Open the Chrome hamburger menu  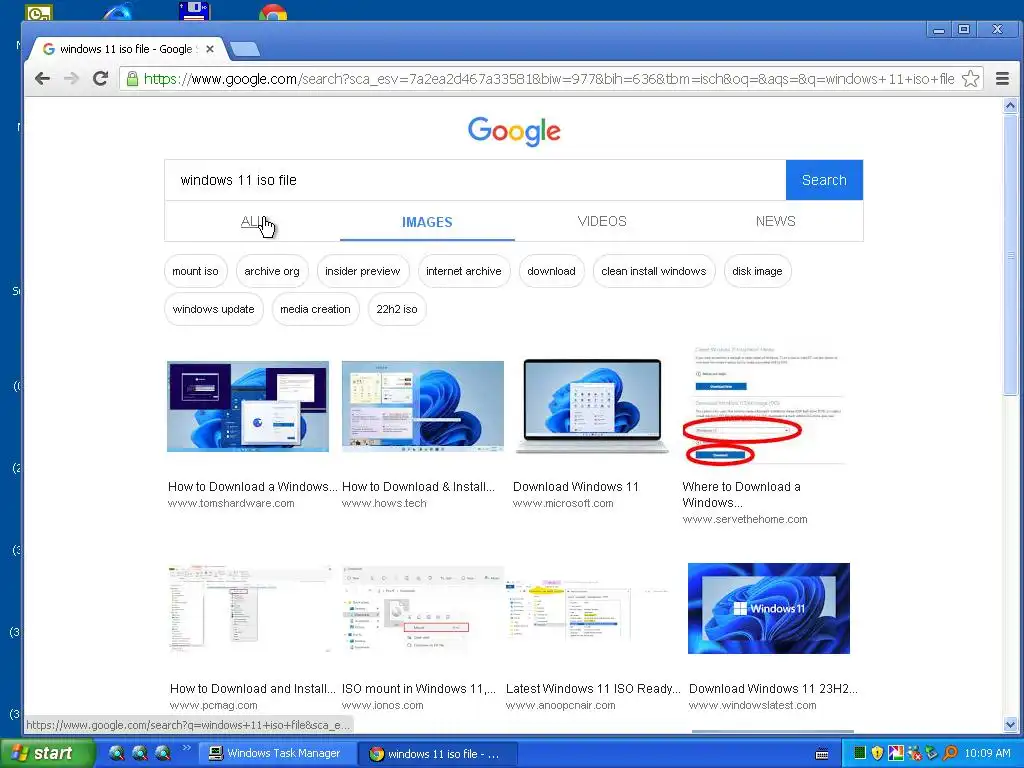(1002, 79)
